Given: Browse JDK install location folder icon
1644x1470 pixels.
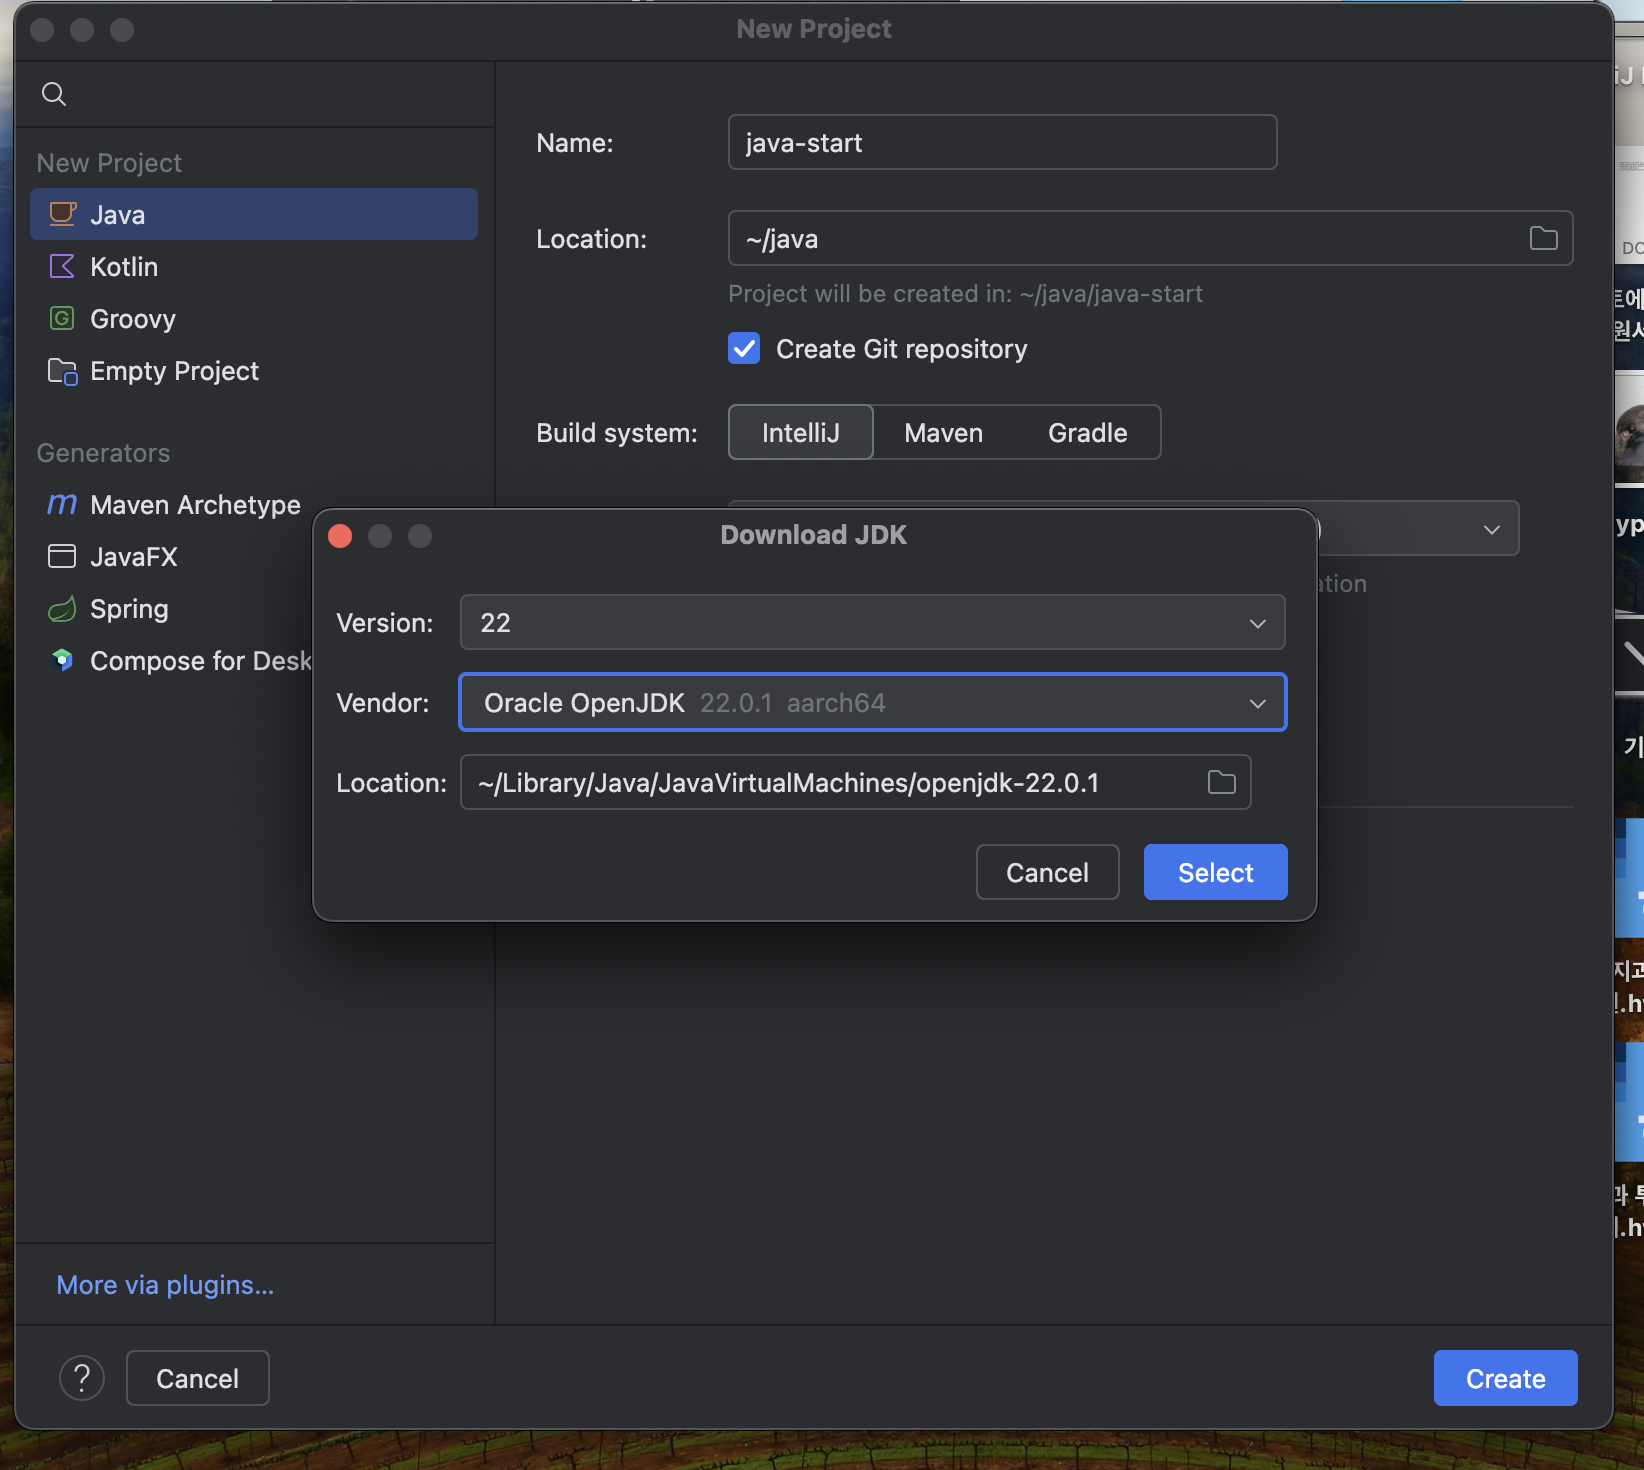Looking at the screenshot, I should click(x=1221, y=782).
